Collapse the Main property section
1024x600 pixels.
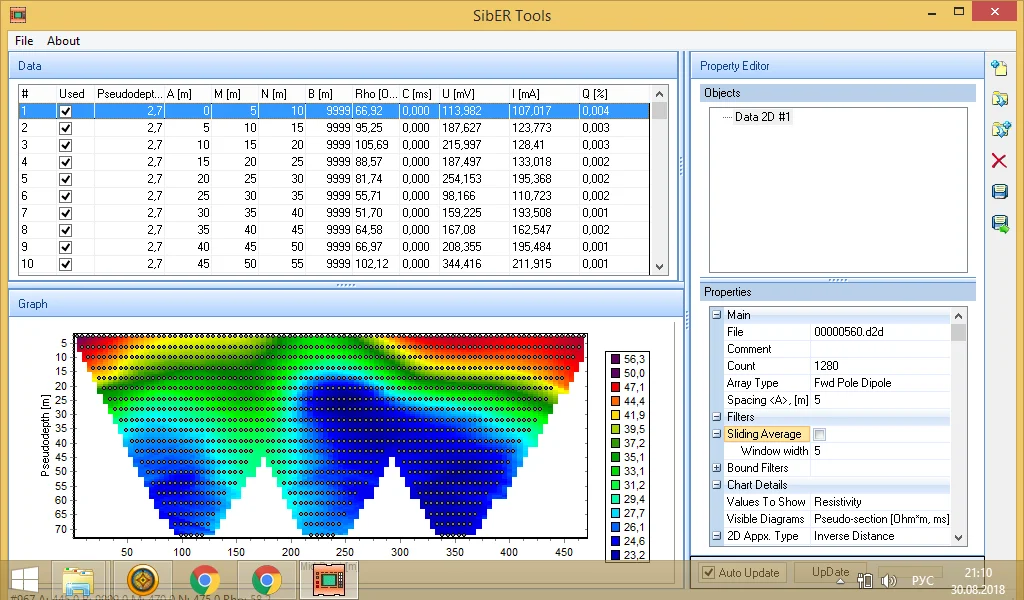pos(716,315)
